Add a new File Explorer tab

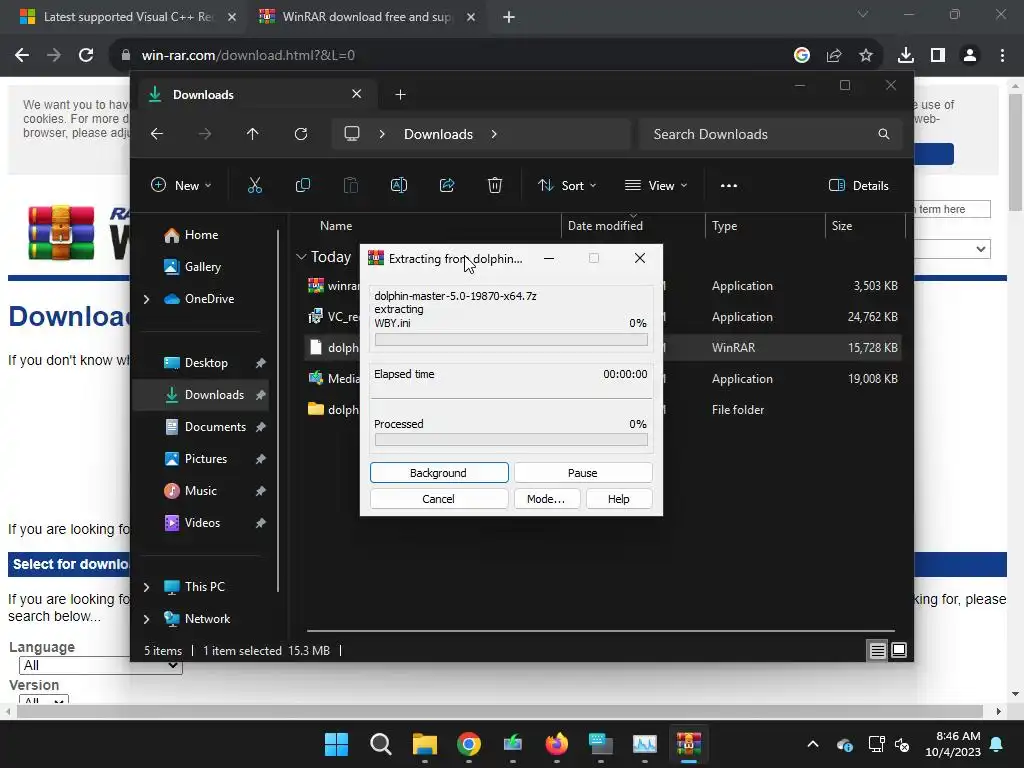click(400, 95)
